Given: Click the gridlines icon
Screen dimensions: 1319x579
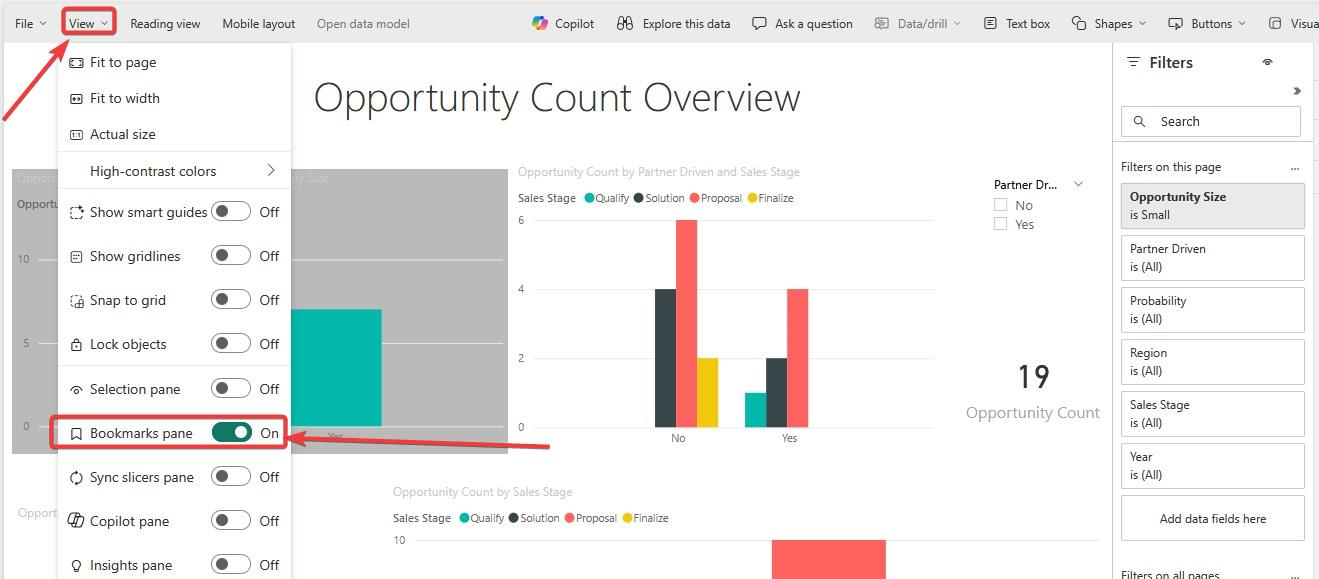Looking at the screenshot, I should 77,256.
